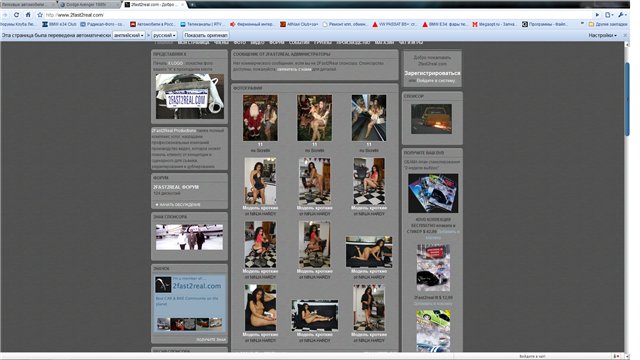This screenshot has width=640, height=360.
Task: Open the page menu icon in toolbar
Action: click(609, 15)
